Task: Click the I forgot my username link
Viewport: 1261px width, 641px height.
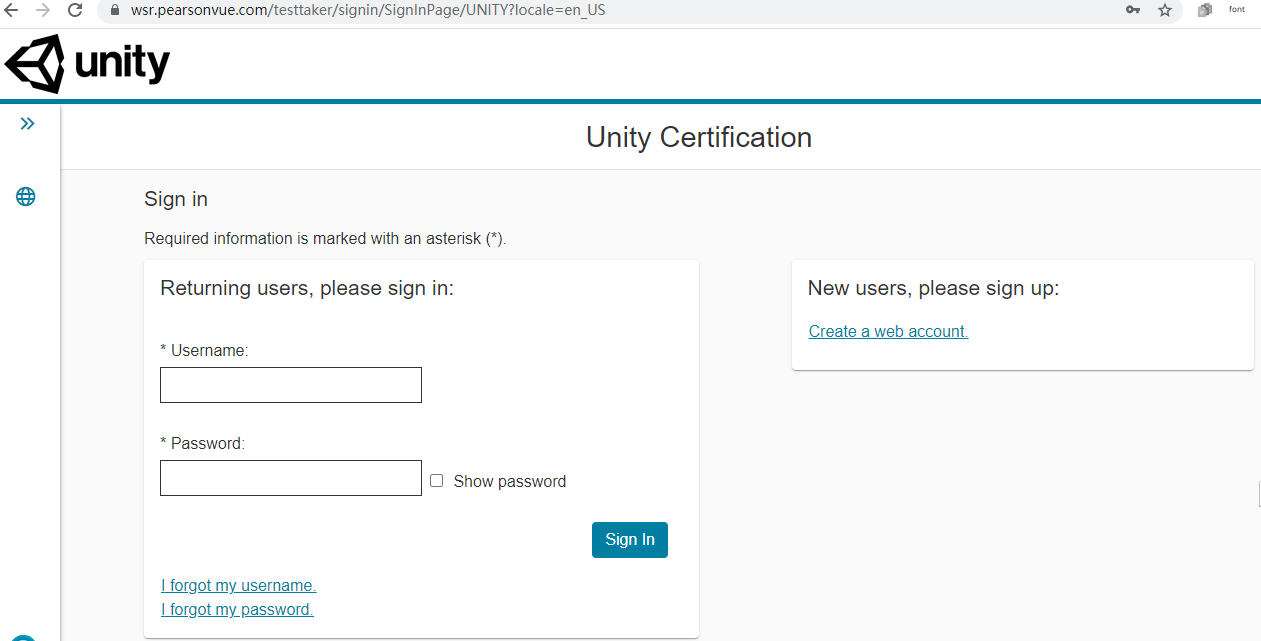Action: click(238, 586)
